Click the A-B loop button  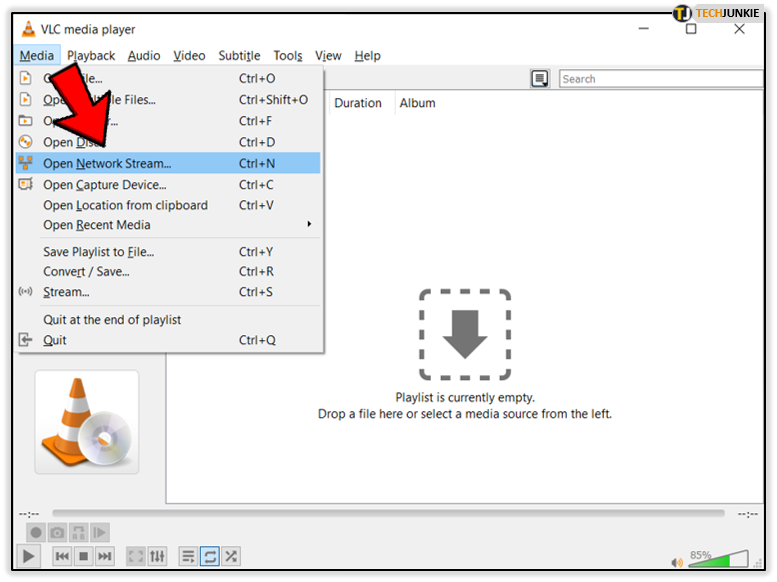tap(79, 533)
